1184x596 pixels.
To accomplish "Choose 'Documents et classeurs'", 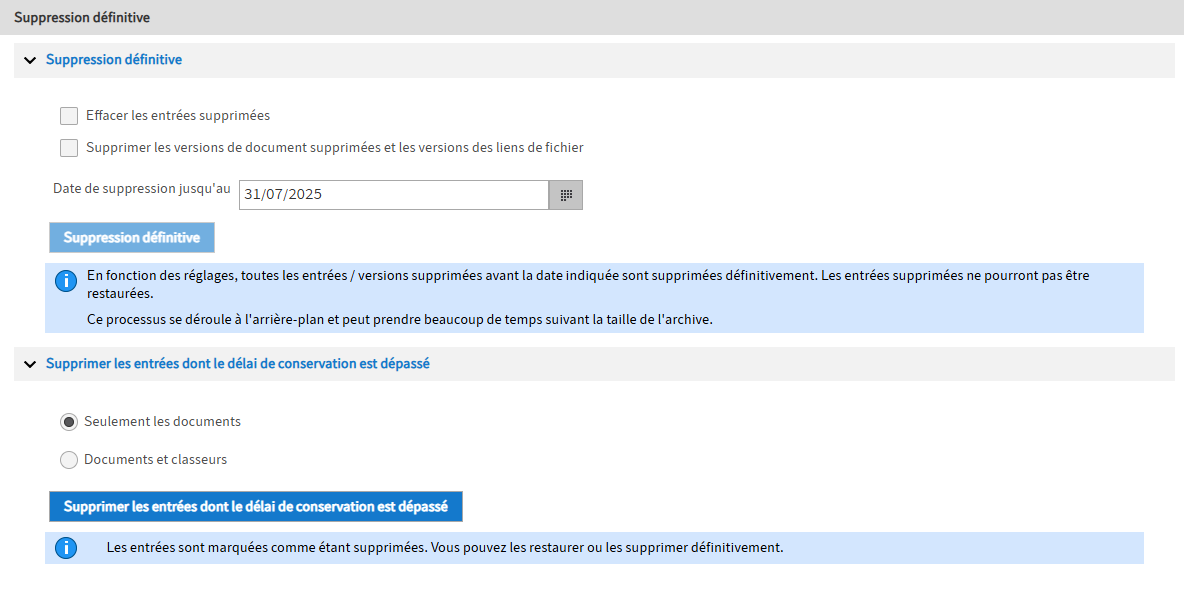I will point(68,459).
